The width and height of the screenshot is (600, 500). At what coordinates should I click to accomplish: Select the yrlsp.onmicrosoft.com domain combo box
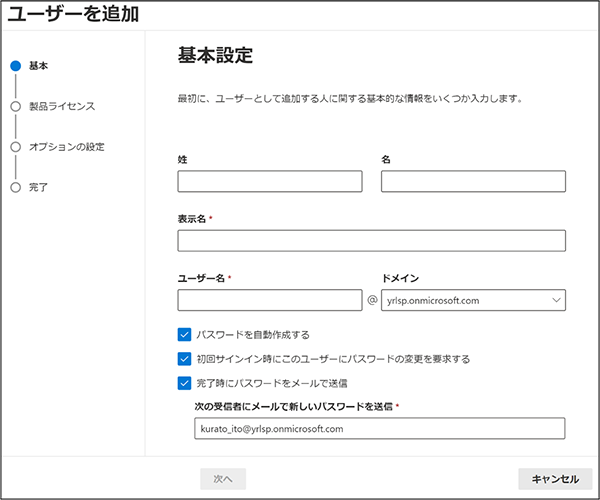[473, 300]
